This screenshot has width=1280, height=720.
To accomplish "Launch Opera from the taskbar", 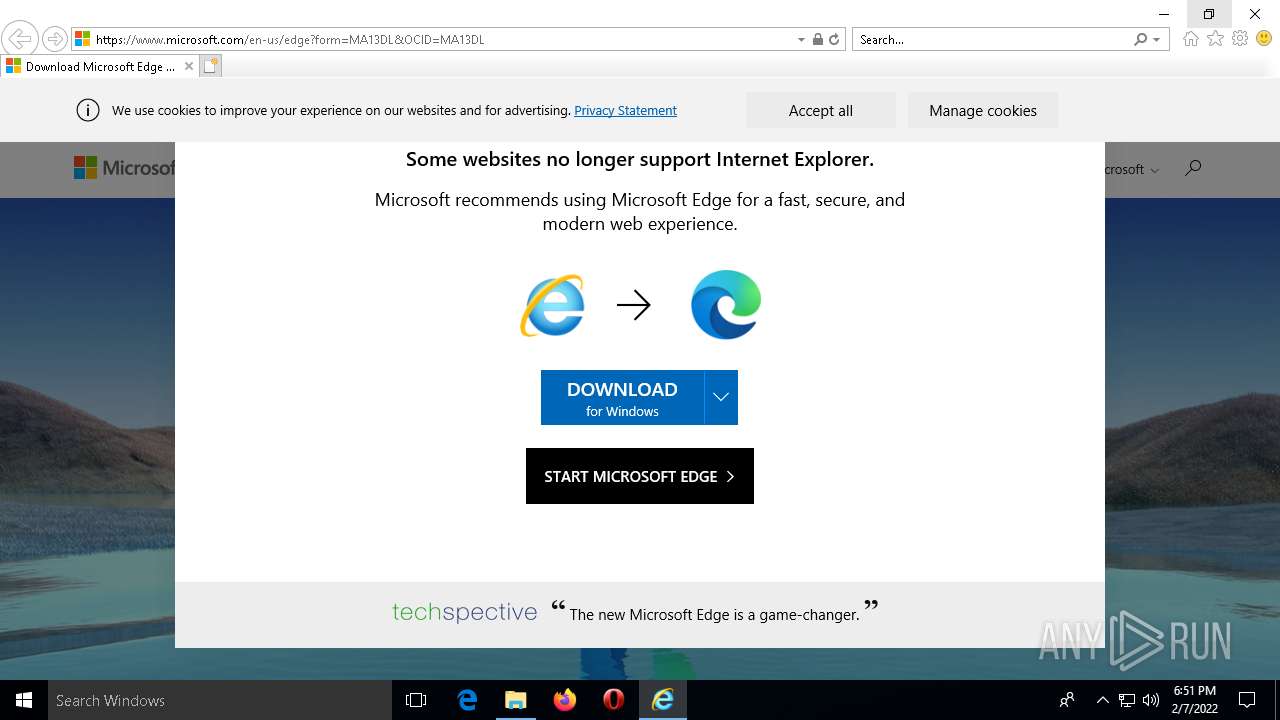I will tap(614, 700).
